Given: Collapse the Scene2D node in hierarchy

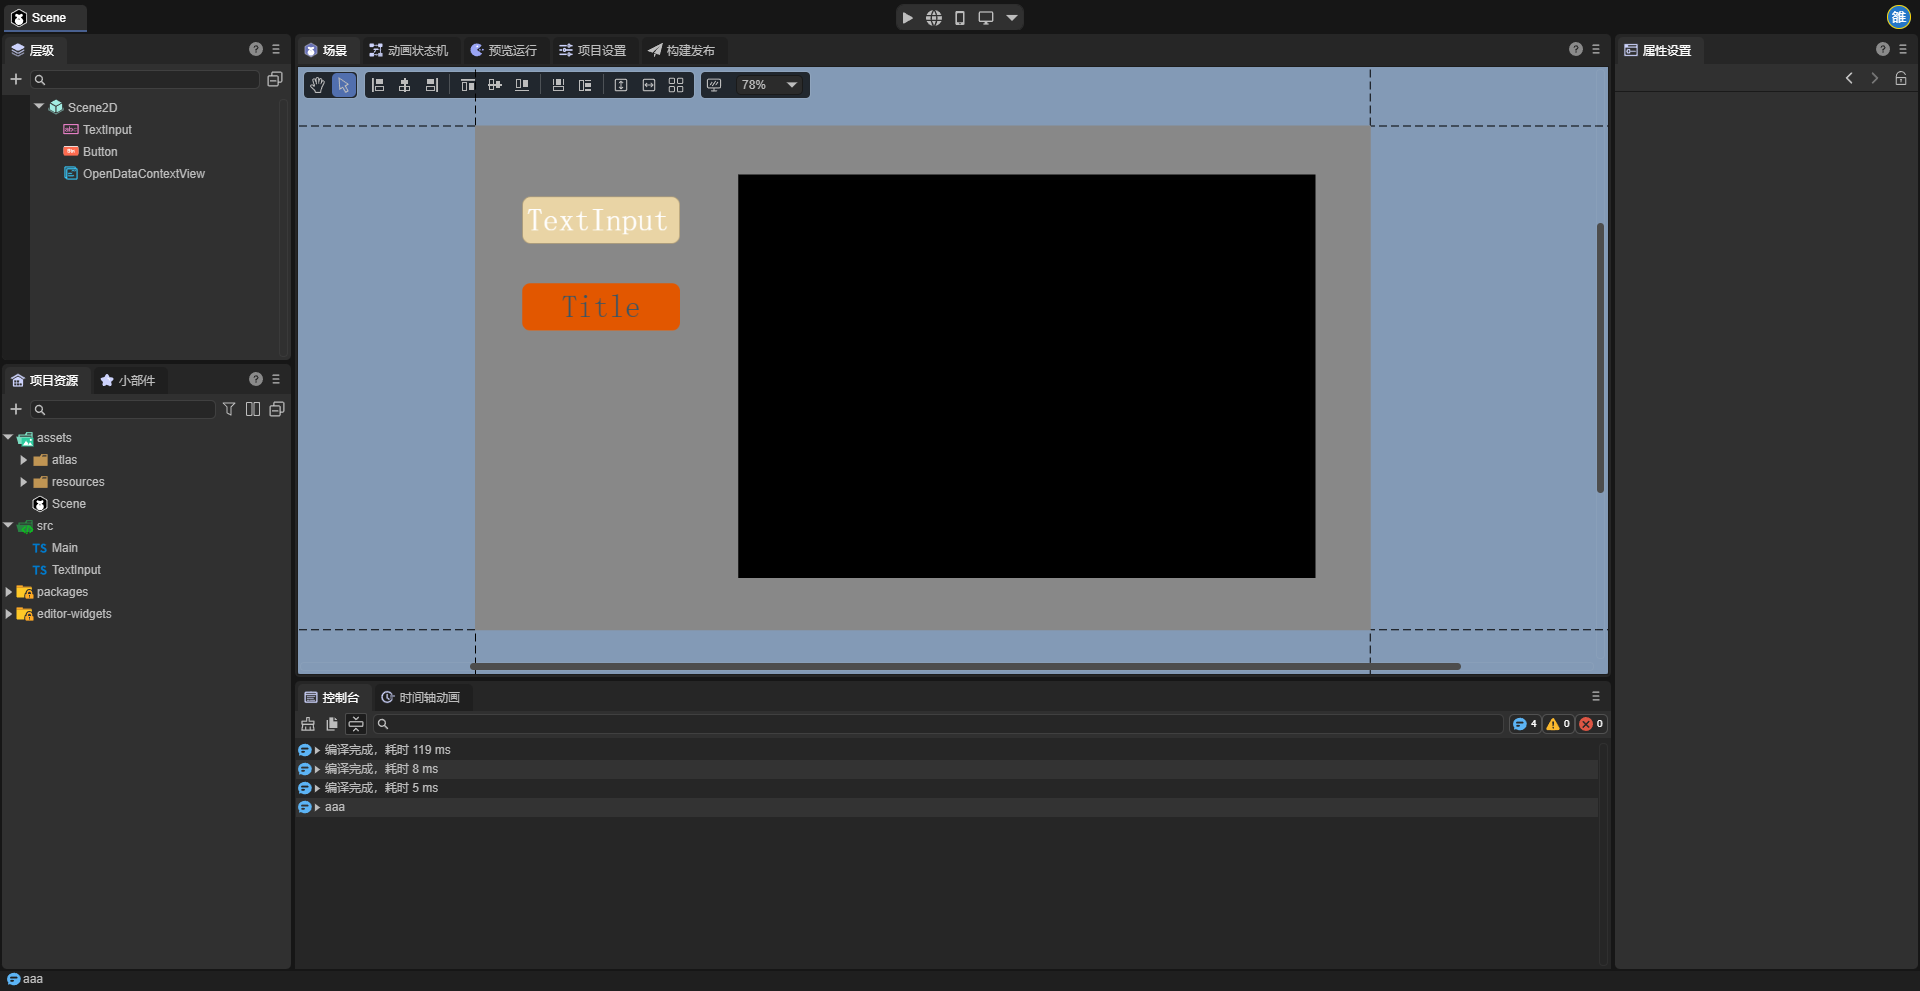Looking at the screenshot, I should coord(39,106).
